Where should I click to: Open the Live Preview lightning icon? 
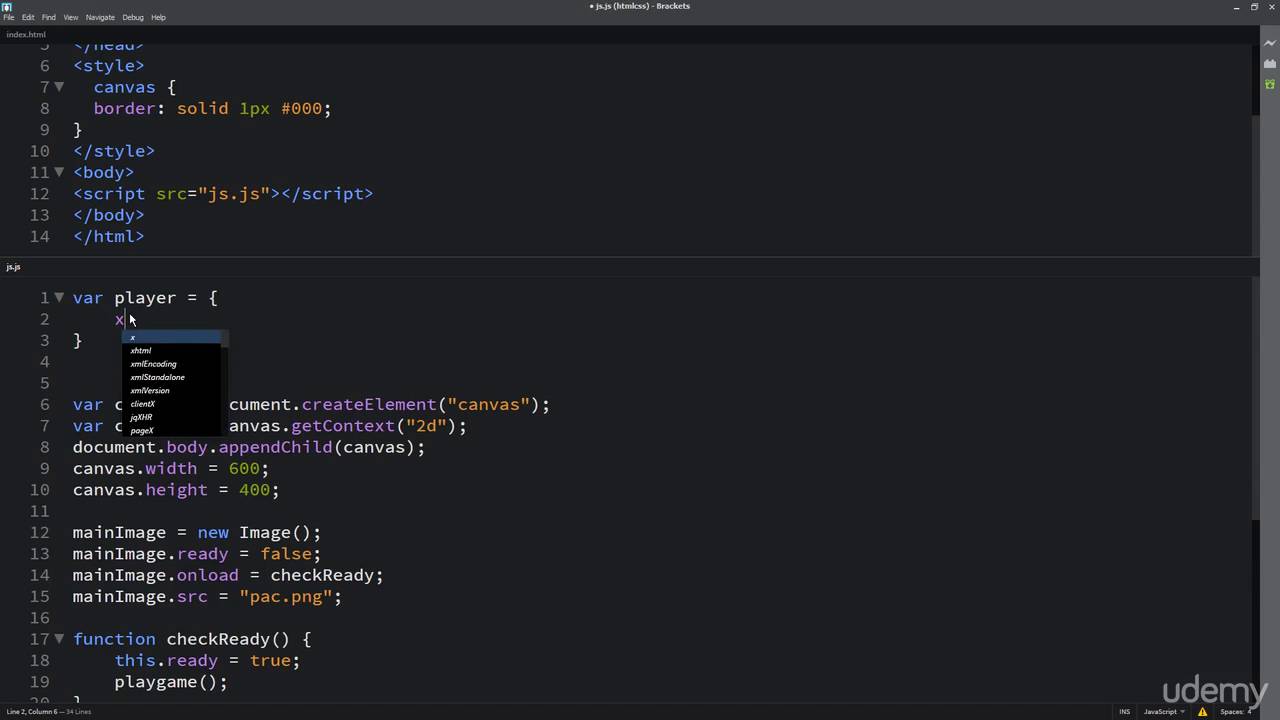click(1270, 43)
